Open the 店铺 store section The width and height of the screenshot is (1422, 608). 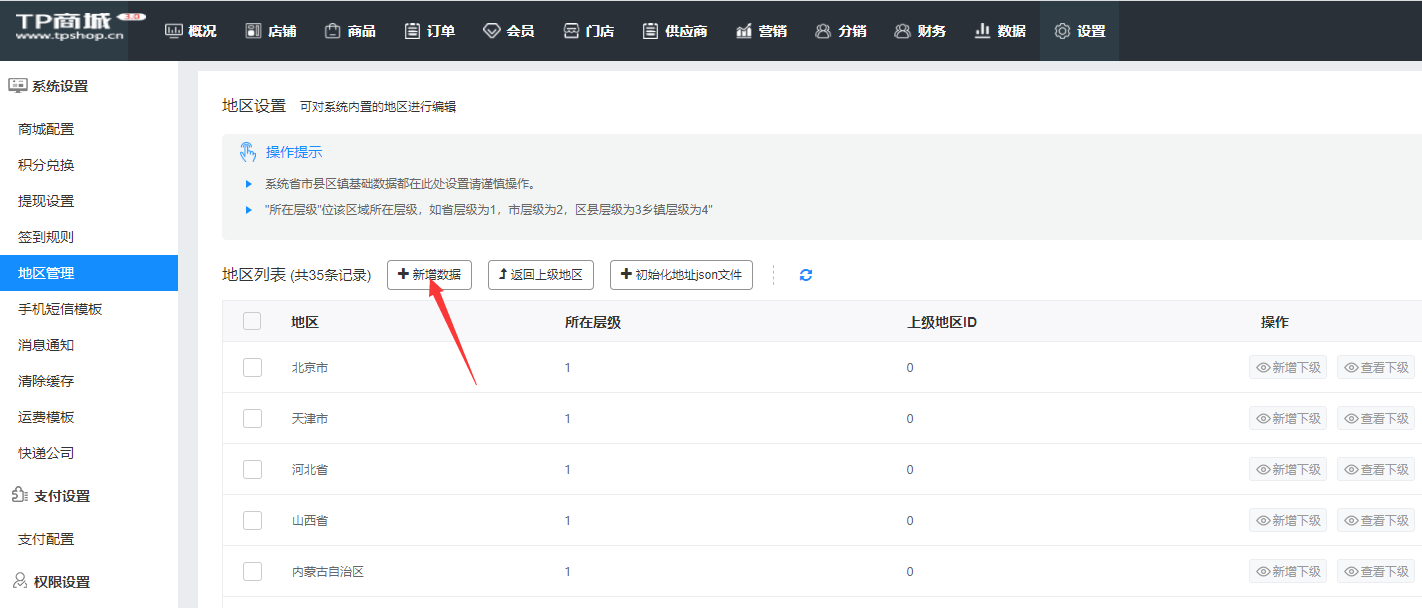[x=270, y=31]
